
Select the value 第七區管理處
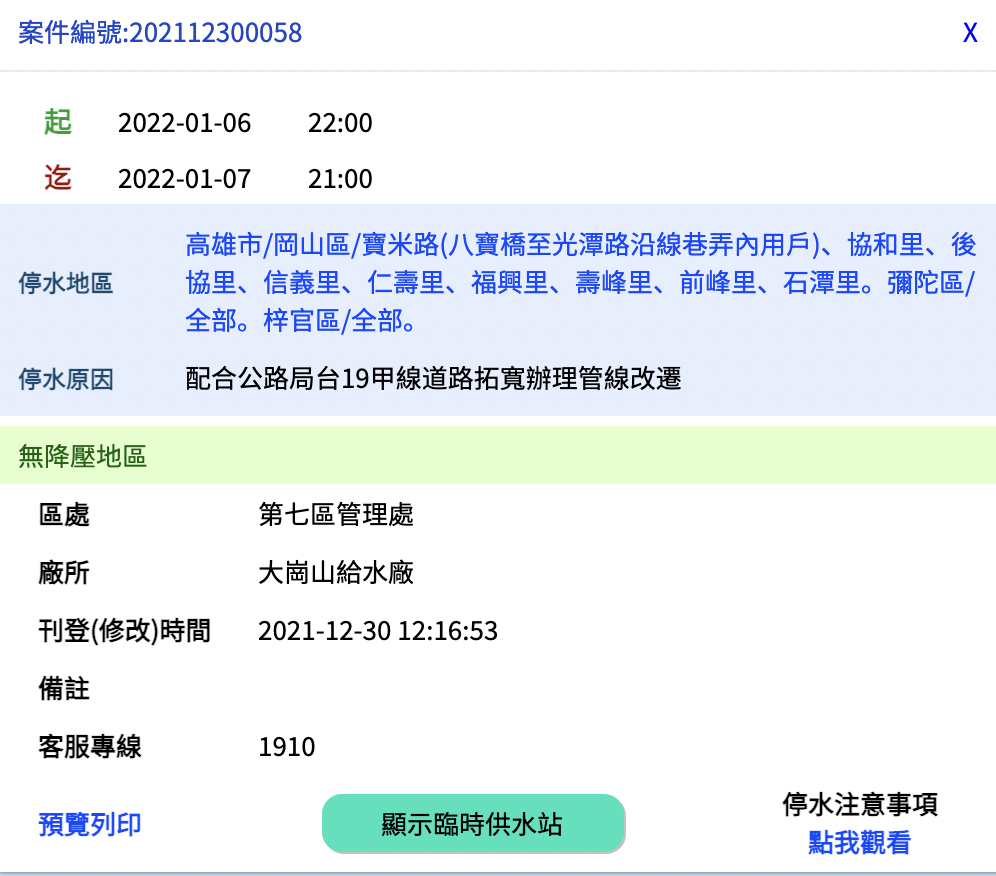coord(336,515)
